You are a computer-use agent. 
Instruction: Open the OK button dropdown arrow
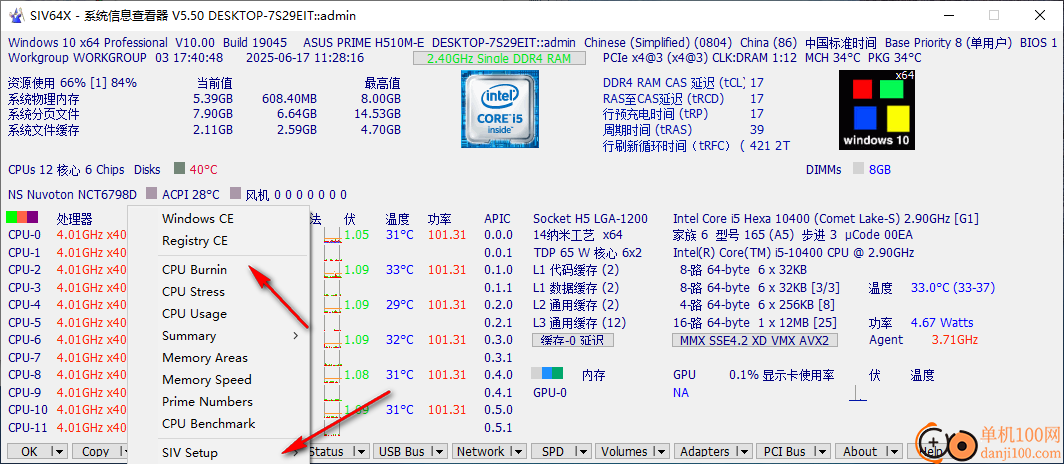[60, 452]
